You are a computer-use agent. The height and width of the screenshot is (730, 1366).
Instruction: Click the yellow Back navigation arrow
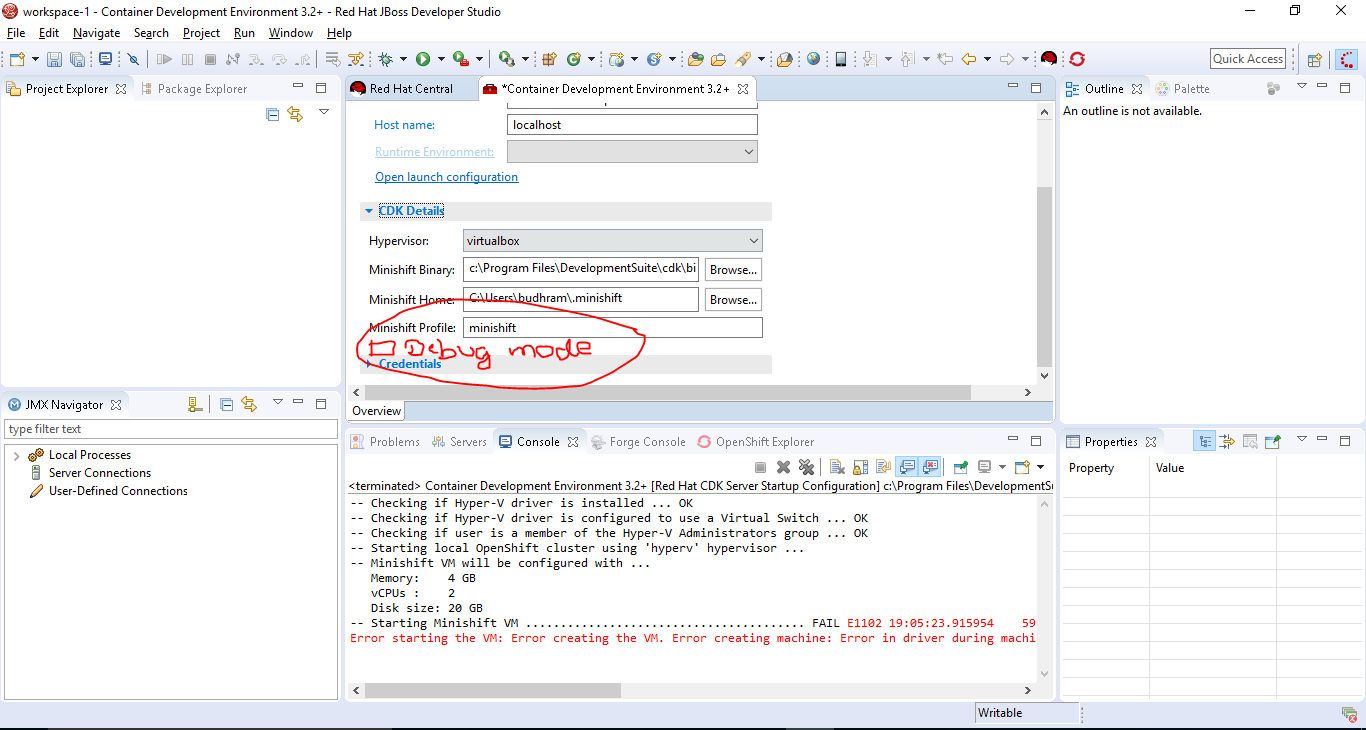[968, 59]
